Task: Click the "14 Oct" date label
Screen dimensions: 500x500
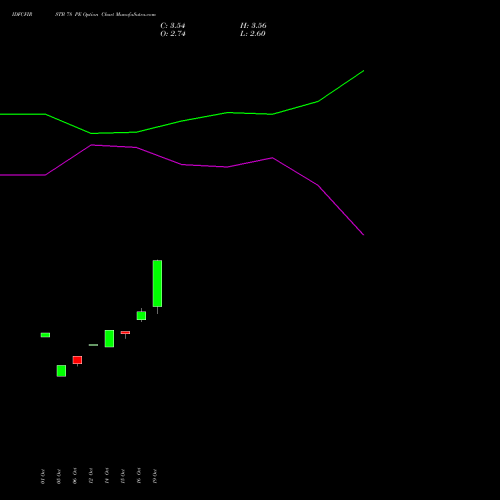Action: (107, 476)
